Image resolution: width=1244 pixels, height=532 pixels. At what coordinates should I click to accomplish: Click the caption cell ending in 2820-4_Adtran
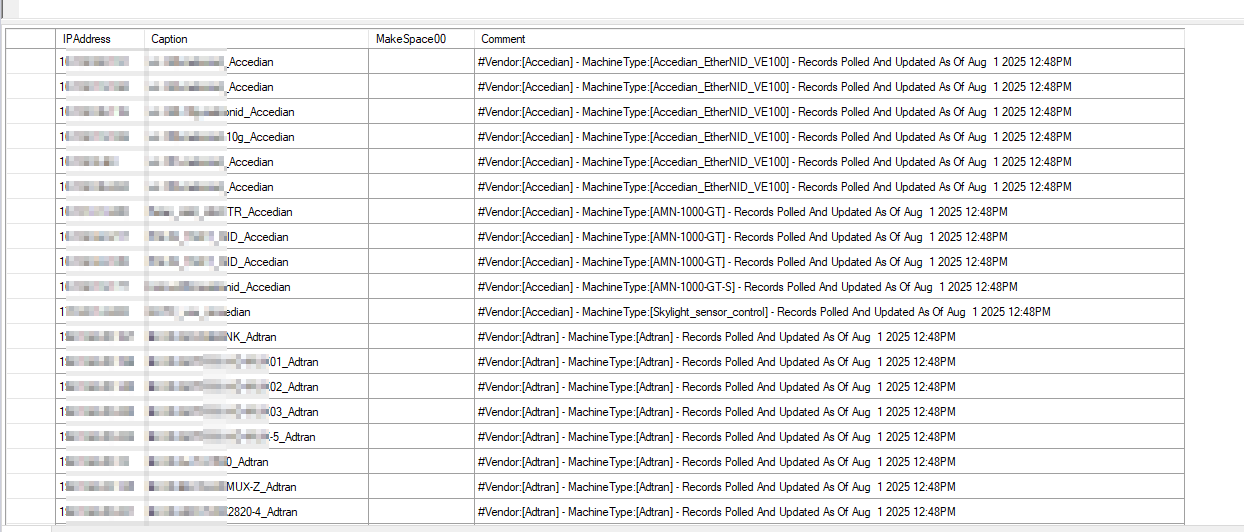click(256, 512)
